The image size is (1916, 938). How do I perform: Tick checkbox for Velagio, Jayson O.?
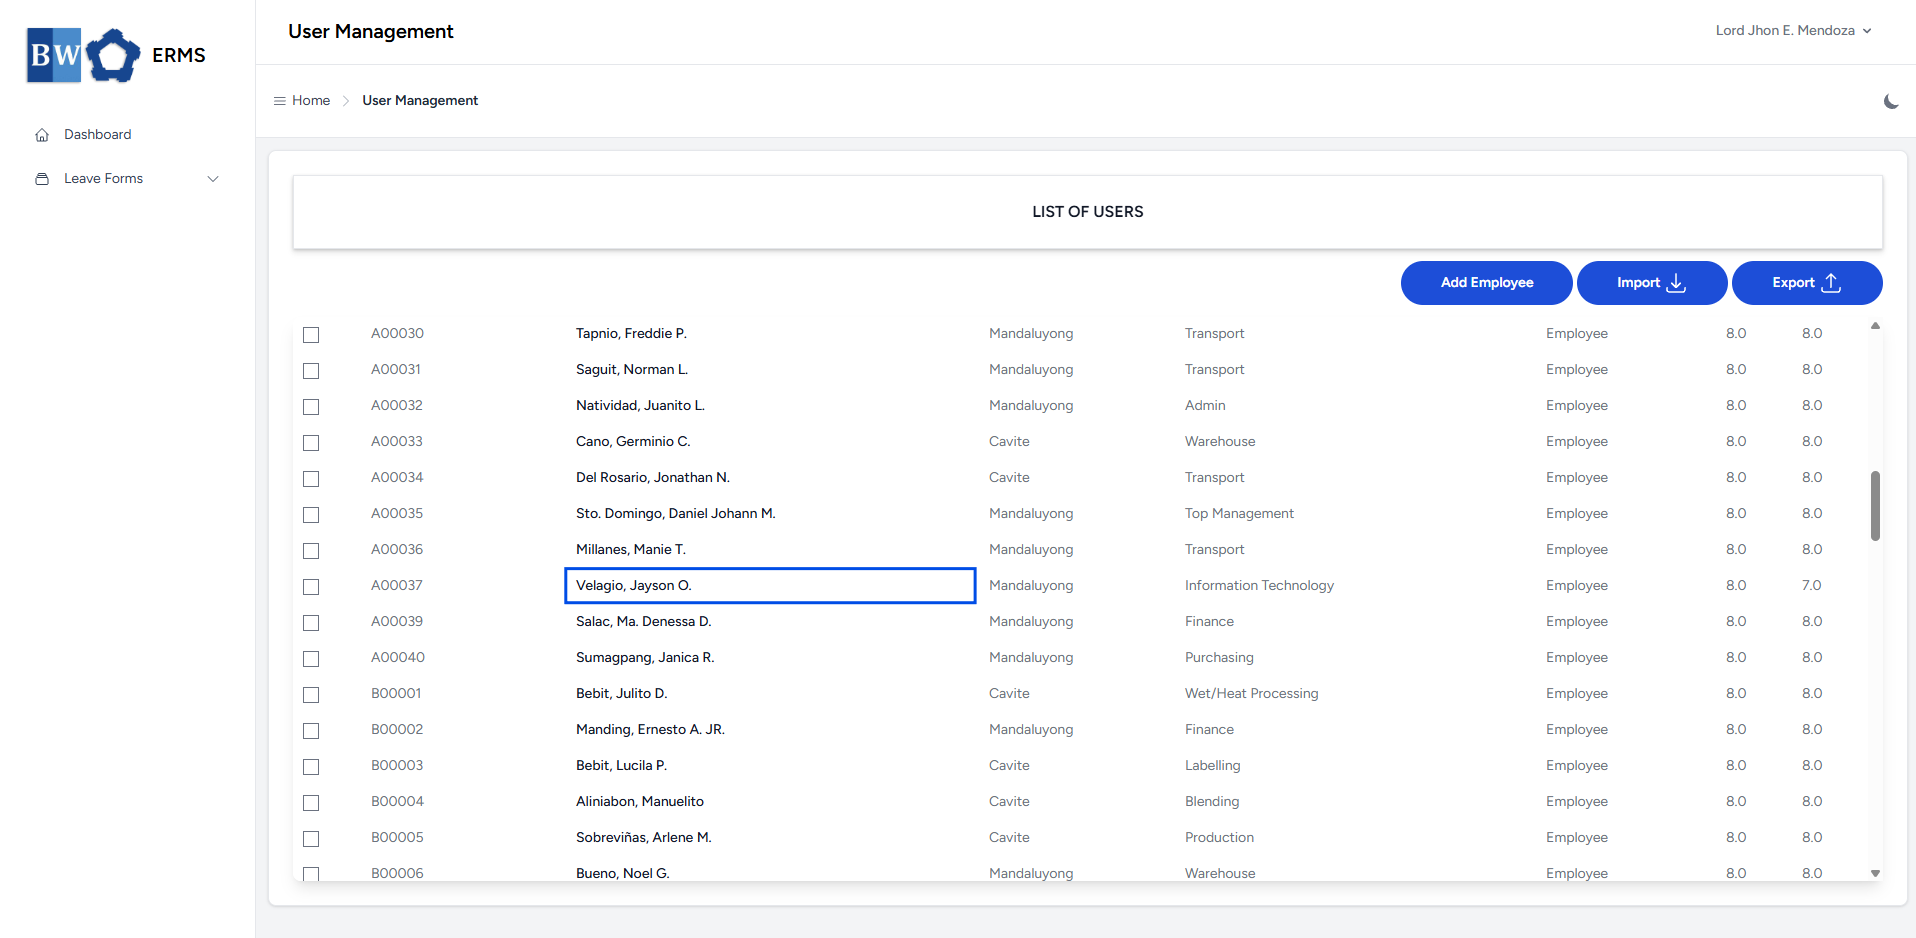311,587
